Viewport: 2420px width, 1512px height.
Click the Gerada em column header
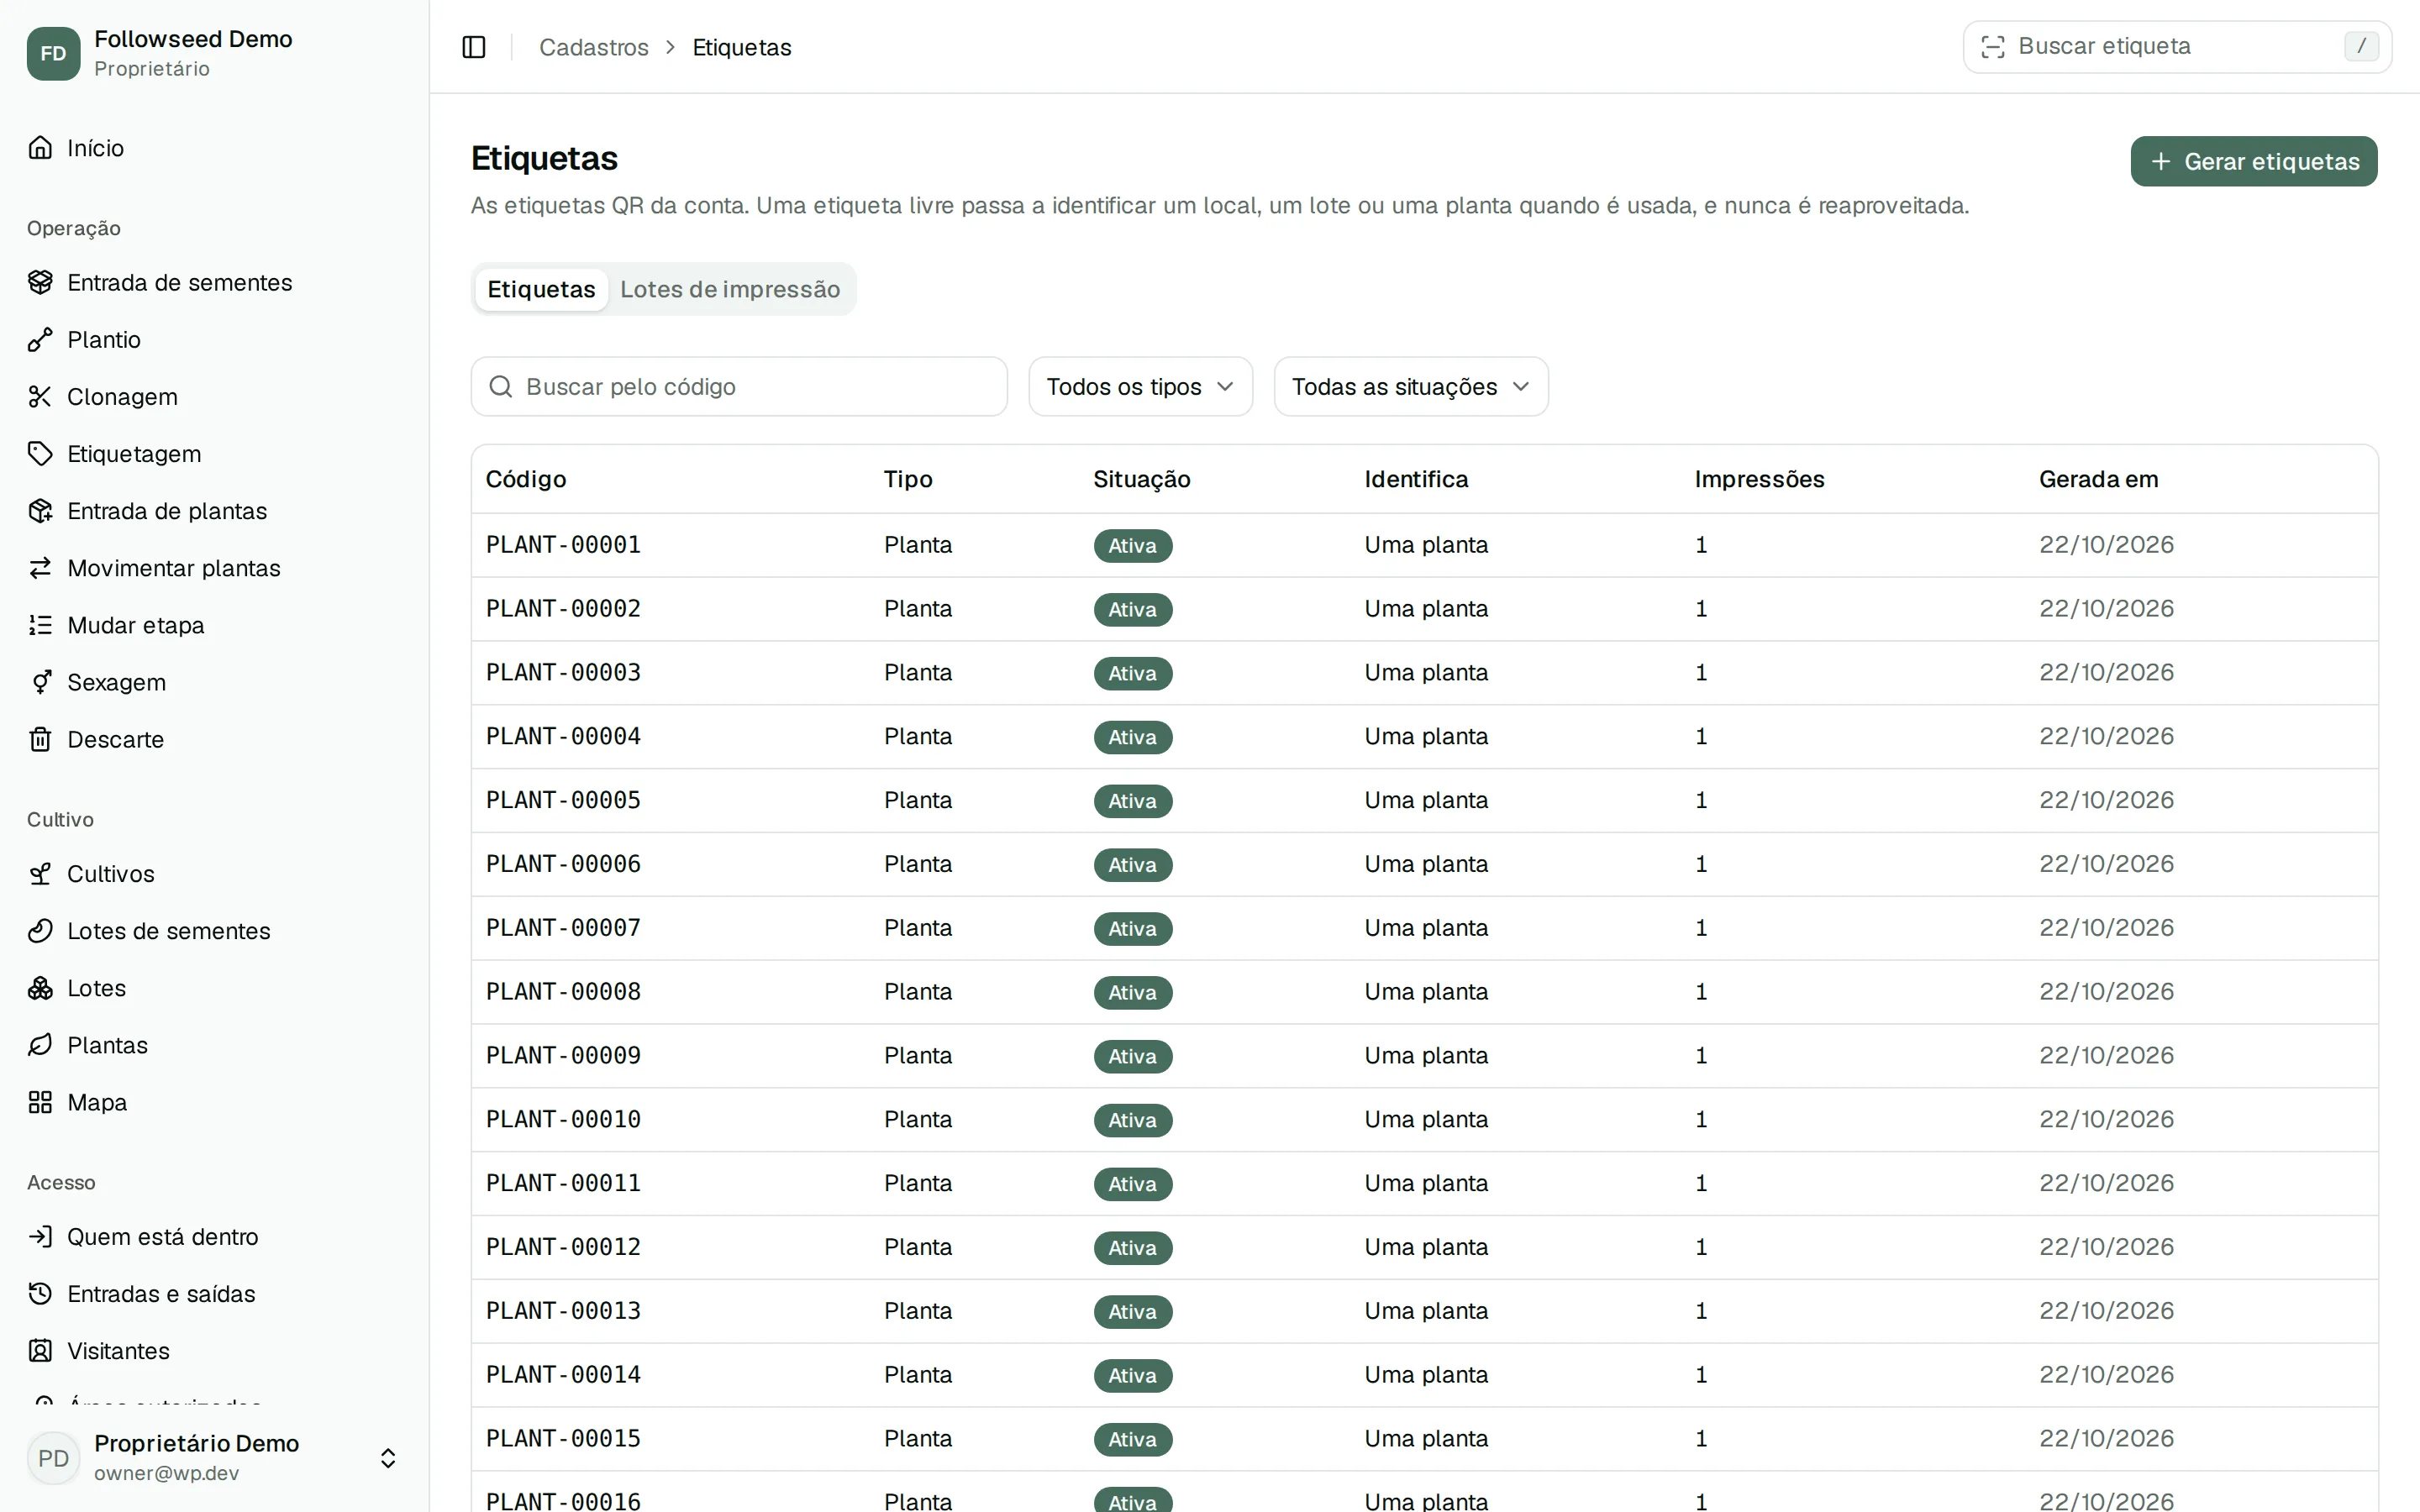[x=2098, y=479]
